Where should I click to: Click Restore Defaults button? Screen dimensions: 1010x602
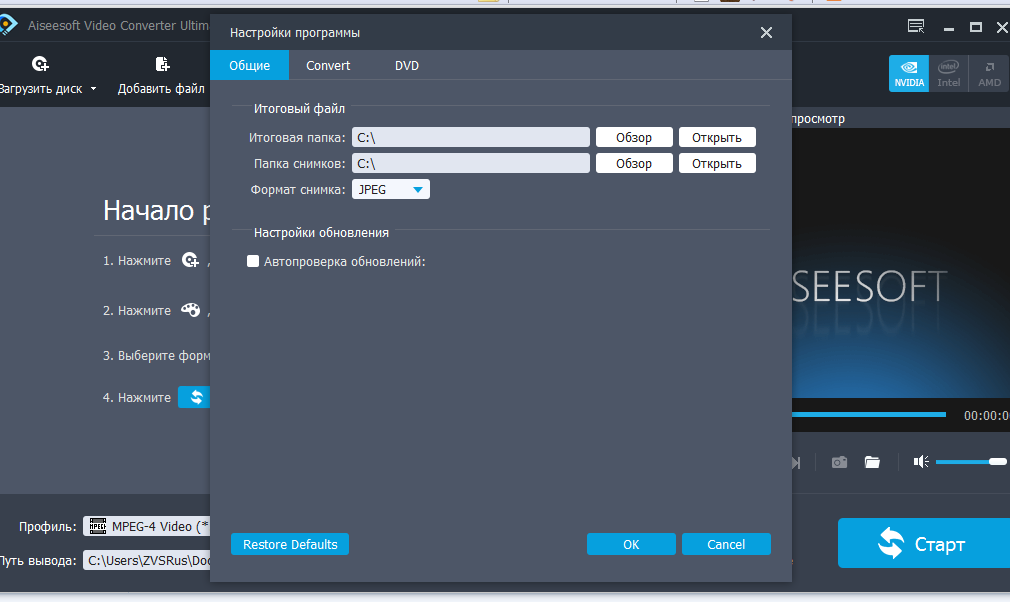pos(290,544)
